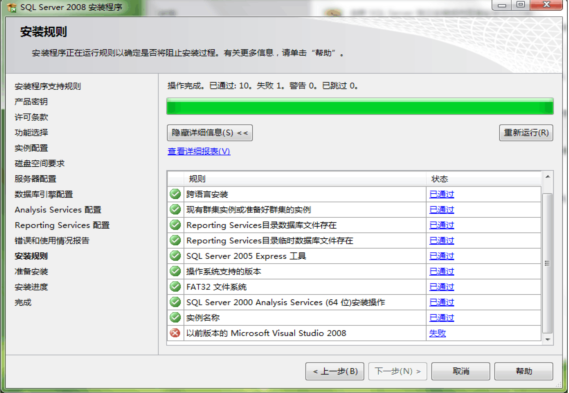Click check icon for SQL Server 2005 Express 工具

pos(175,256)
